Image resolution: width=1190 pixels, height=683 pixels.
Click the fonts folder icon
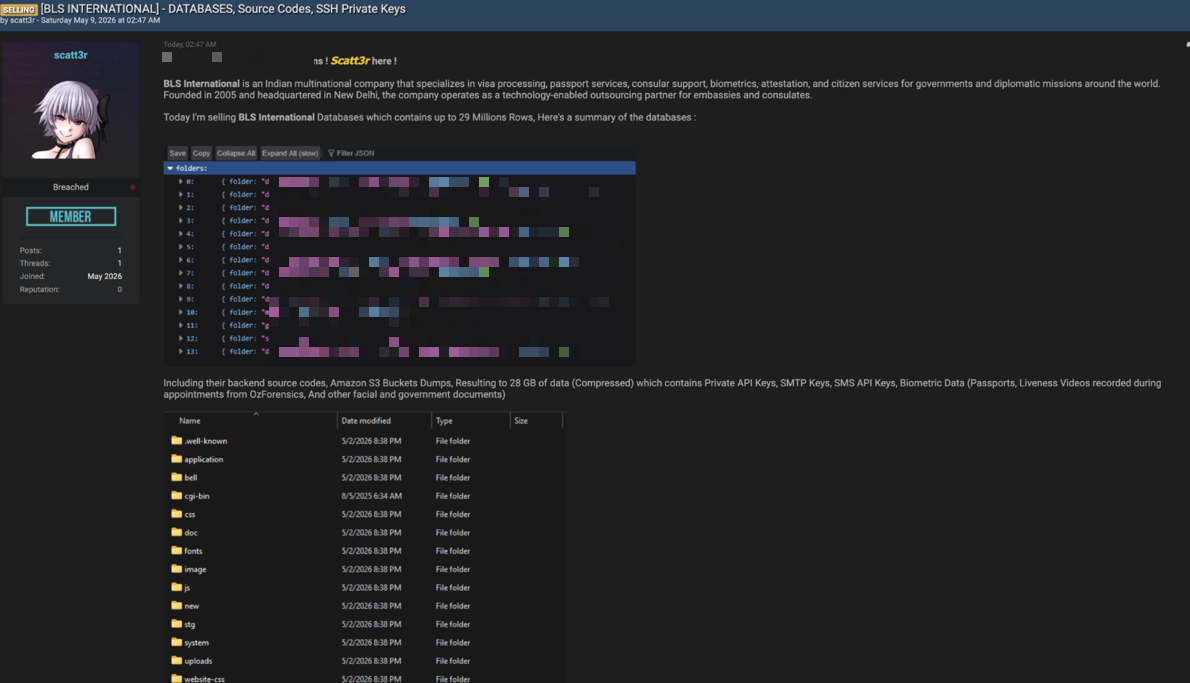tap(177, 550)
